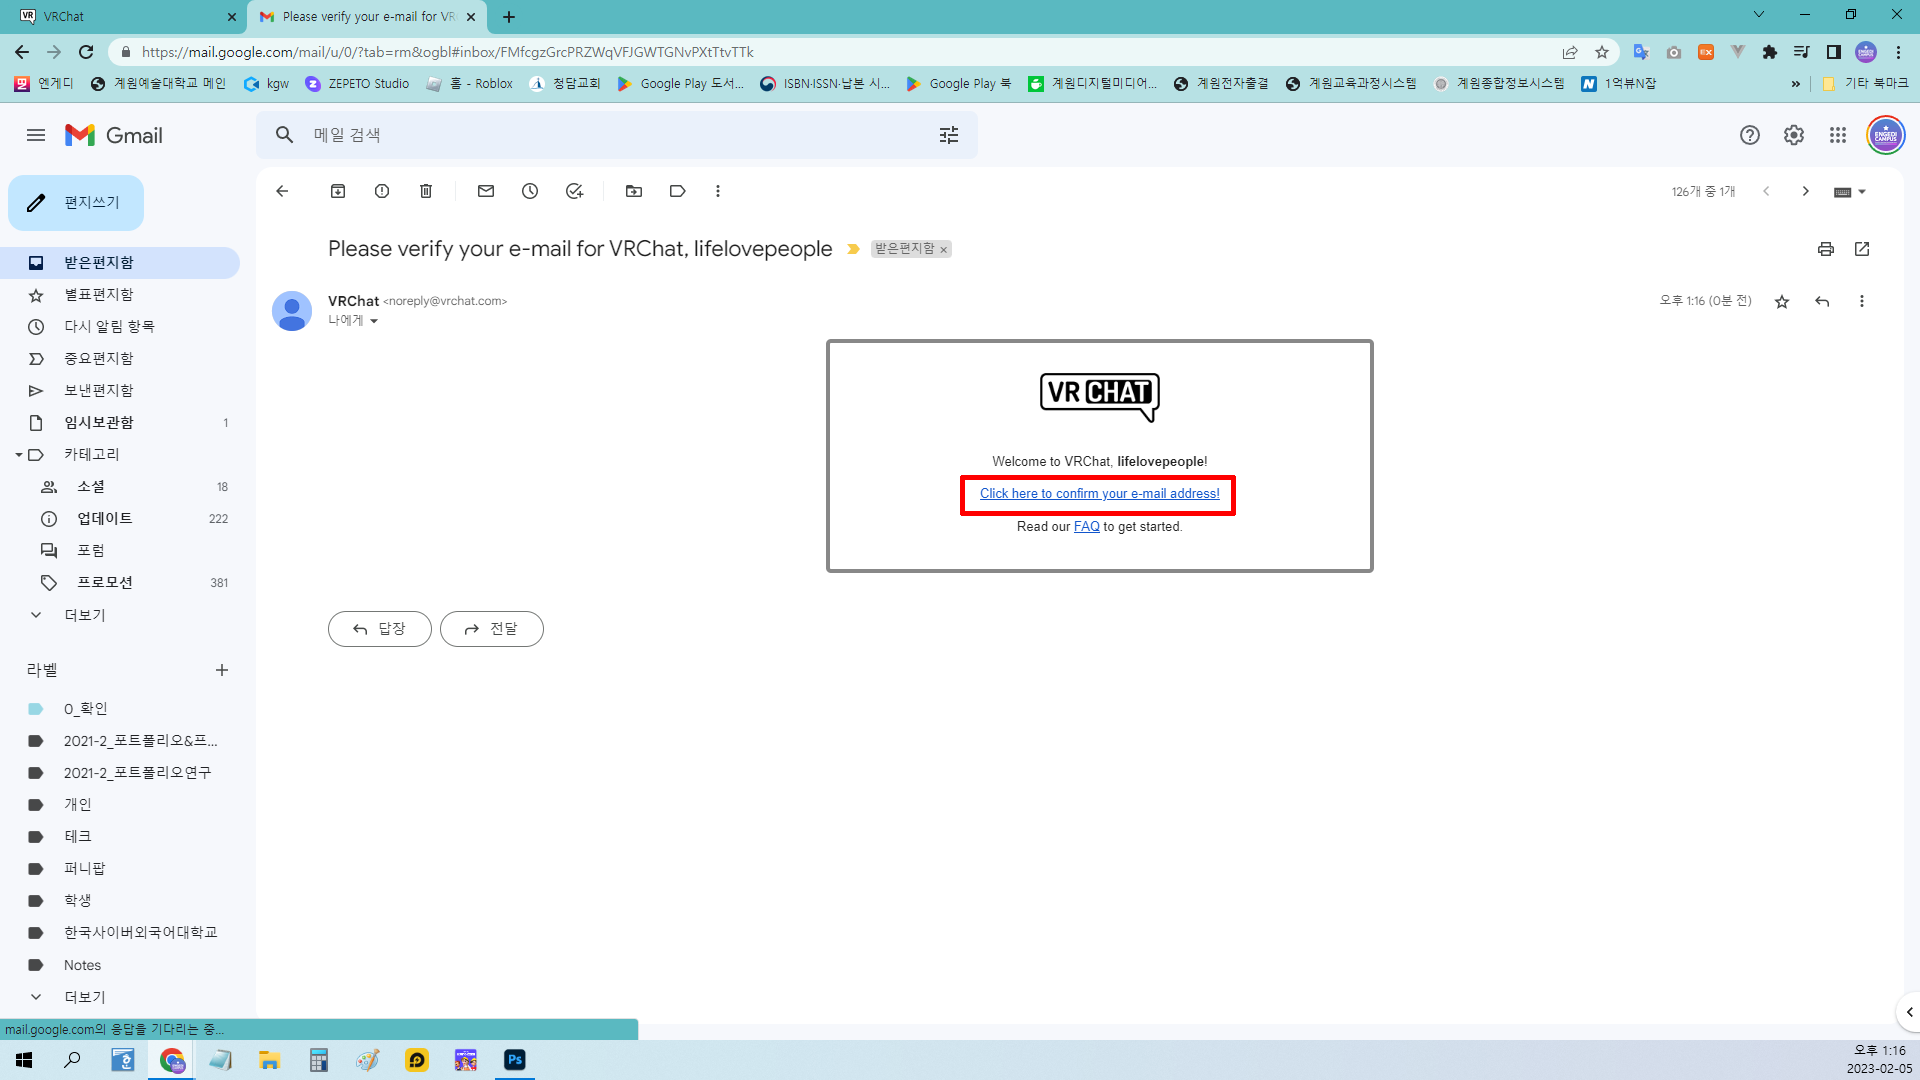Archive this email with the archive icon
This screenshot has width=1920, height=1080.
(x=338, y=191)
